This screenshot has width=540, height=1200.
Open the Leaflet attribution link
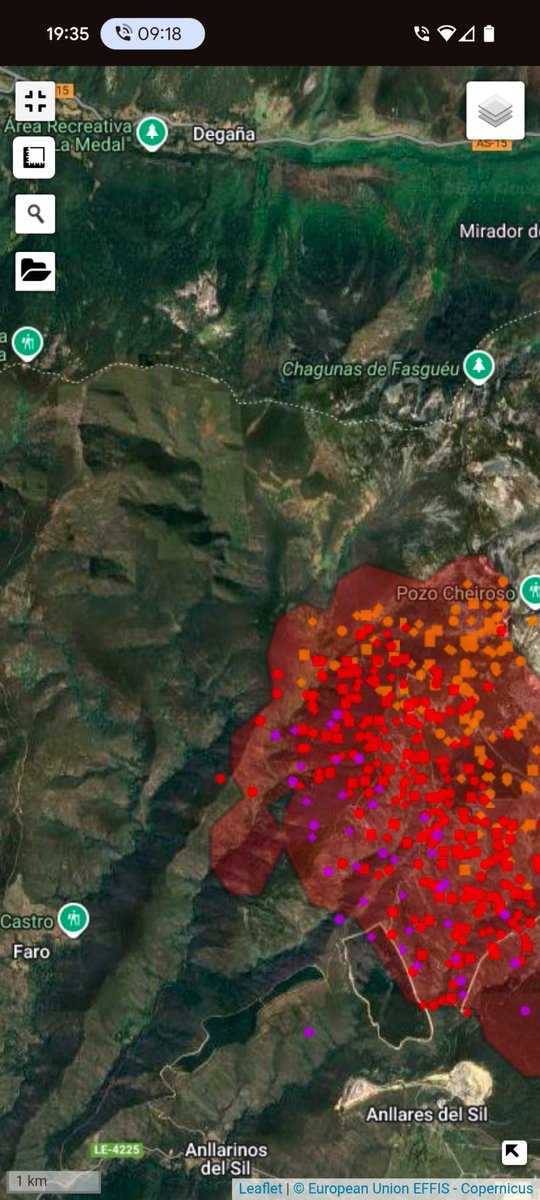pyautogui.click(x=260, y=1189)
